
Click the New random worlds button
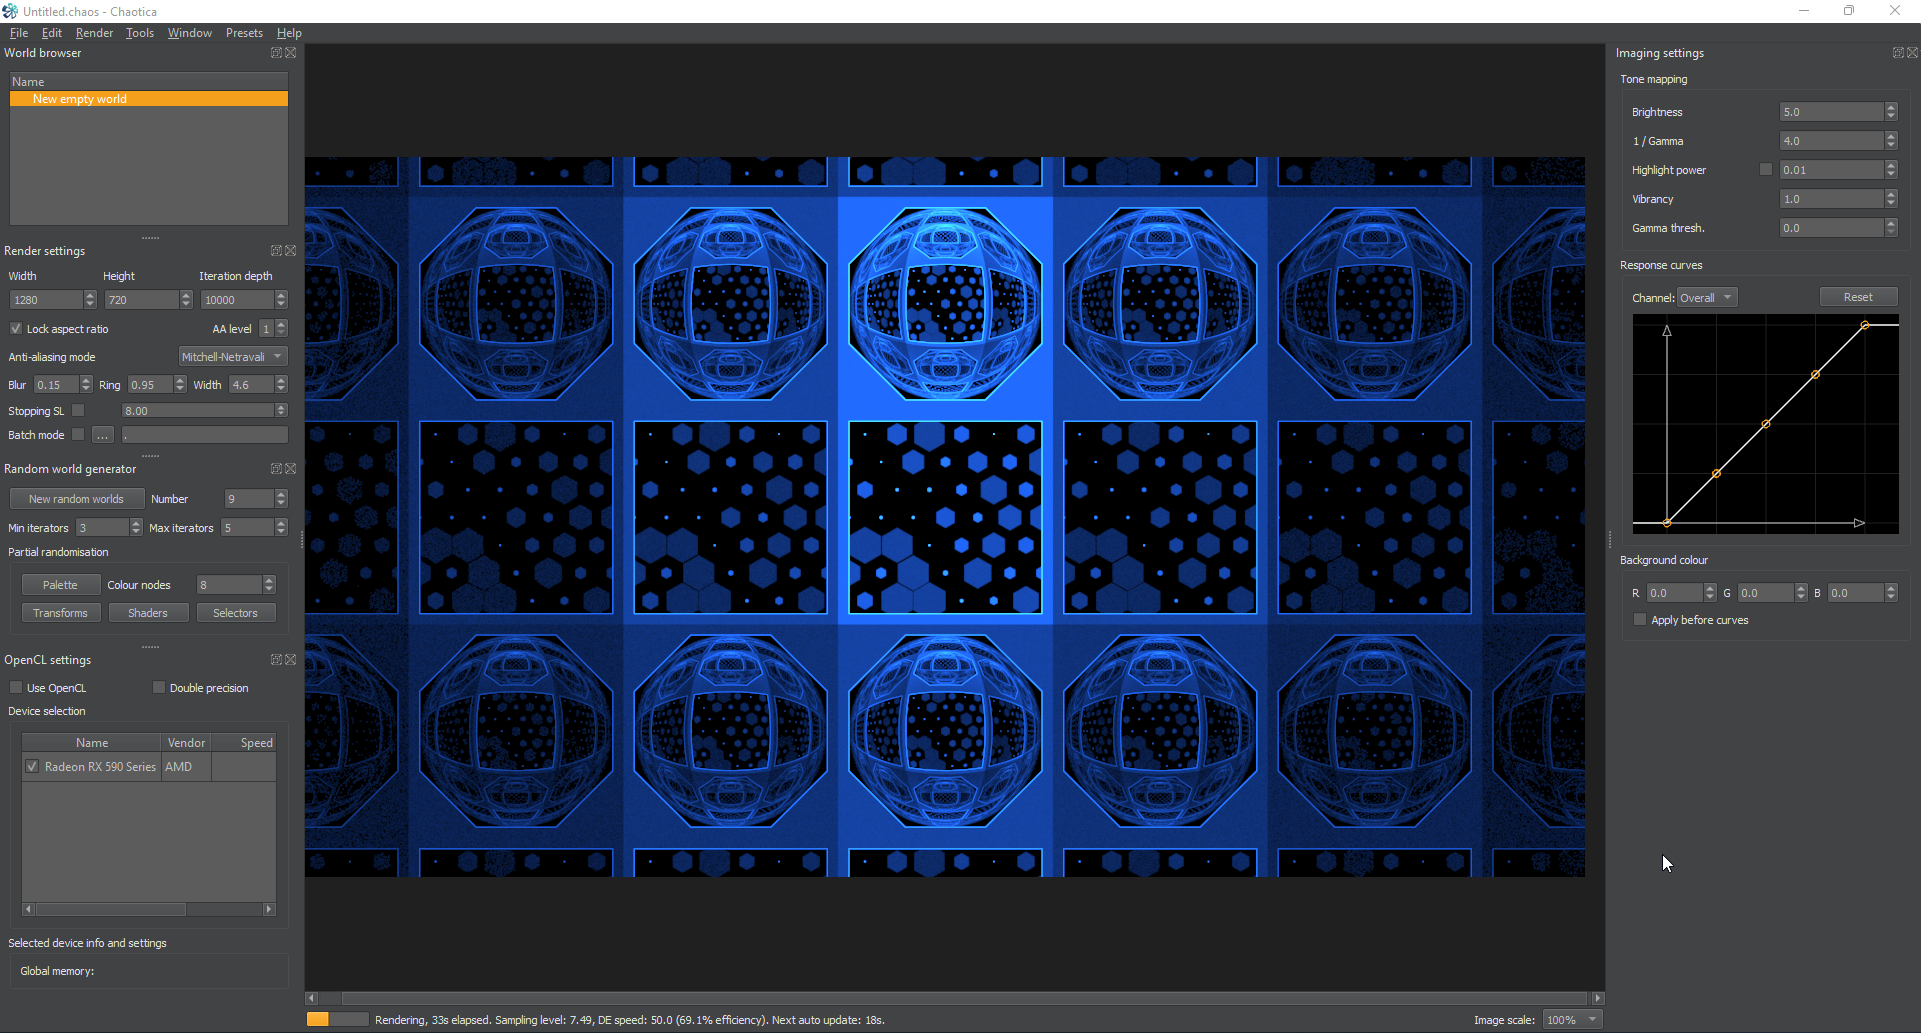(76, 499)
